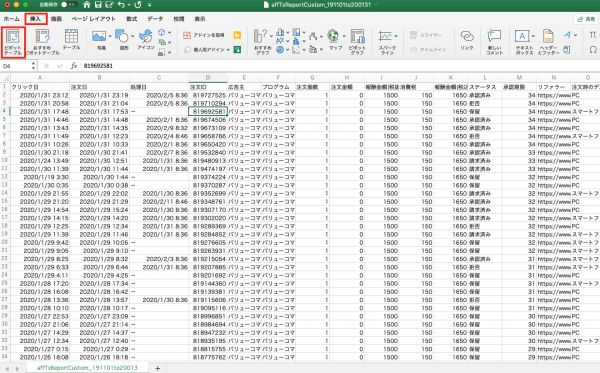Click the 注文ID header cell
600x373 pixels.
[x=208, y=87]
